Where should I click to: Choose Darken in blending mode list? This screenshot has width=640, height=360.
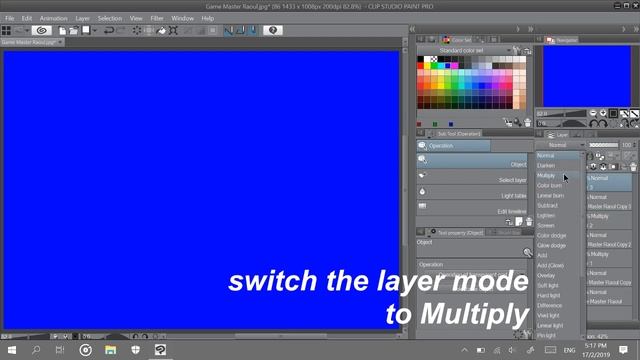558,166
